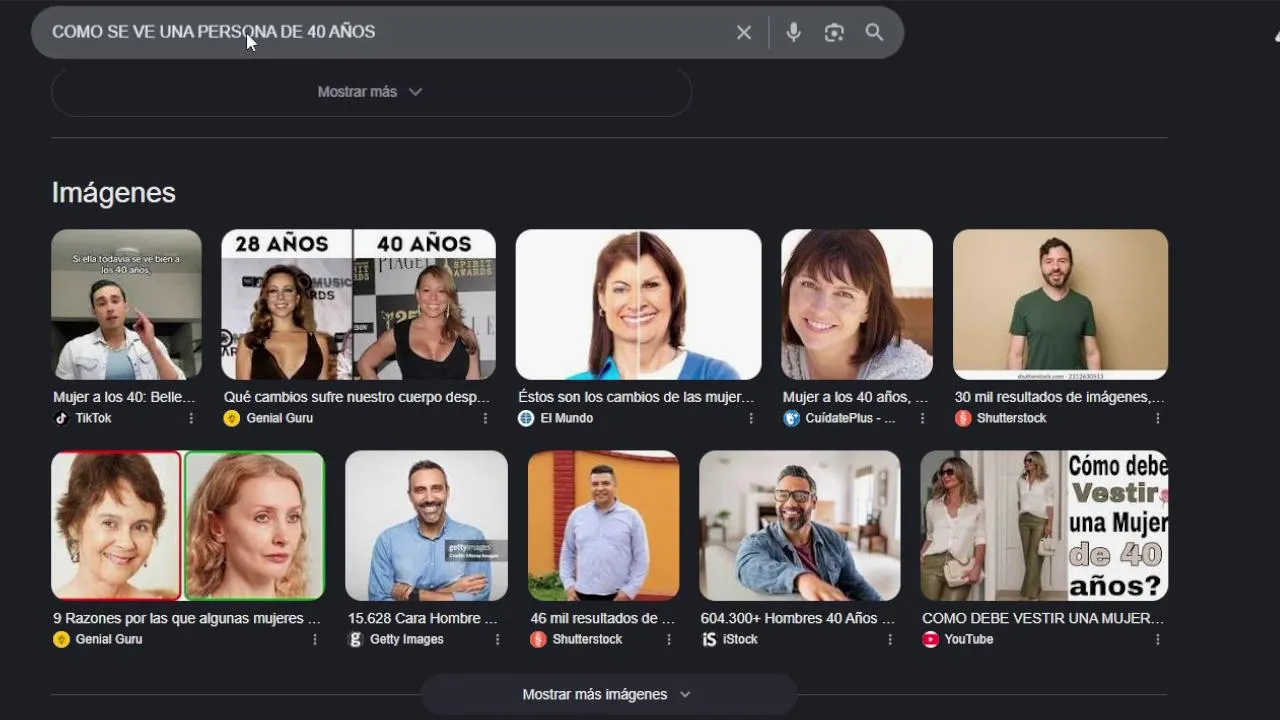Image resolution: width=1280 pixels, height=720 pixels.
Task: Open more options for CuídatePlus result
Action: [x=922, y=418]
